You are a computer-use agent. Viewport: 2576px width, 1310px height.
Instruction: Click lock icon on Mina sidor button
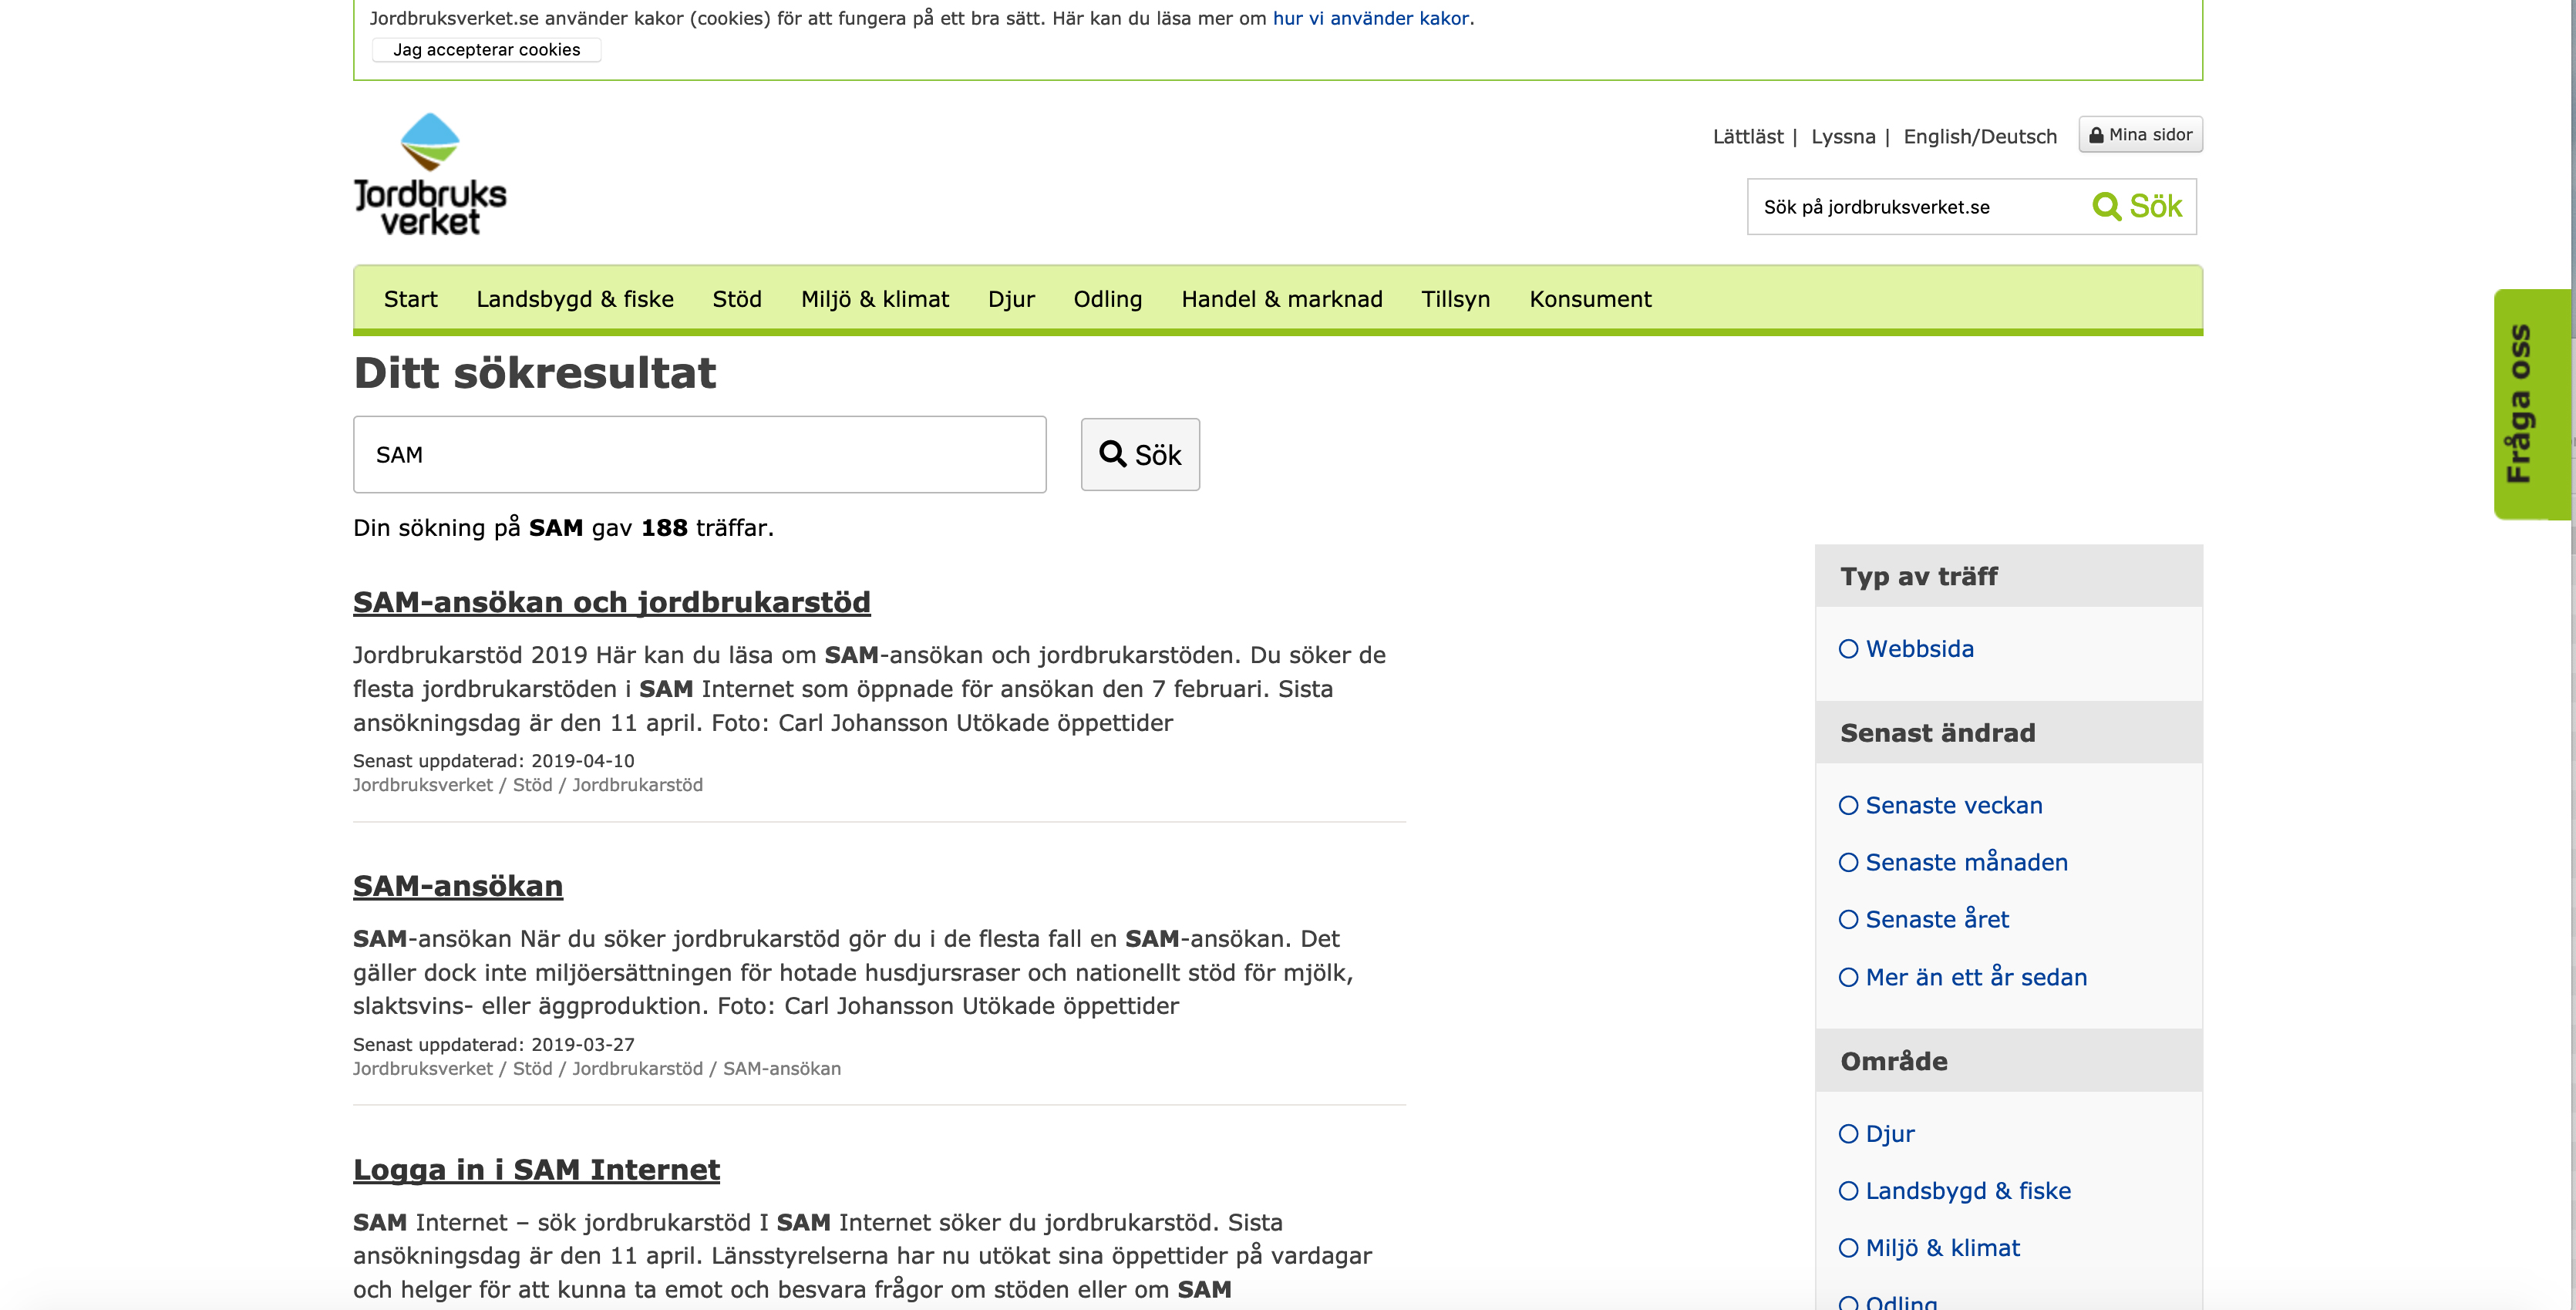pos(2096,135)
